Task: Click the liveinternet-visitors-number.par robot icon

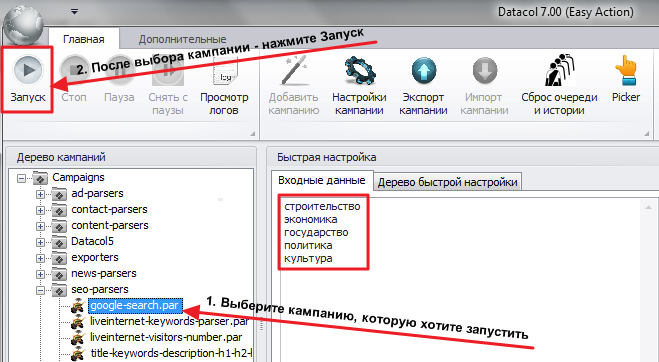Action: pos(78,338)
